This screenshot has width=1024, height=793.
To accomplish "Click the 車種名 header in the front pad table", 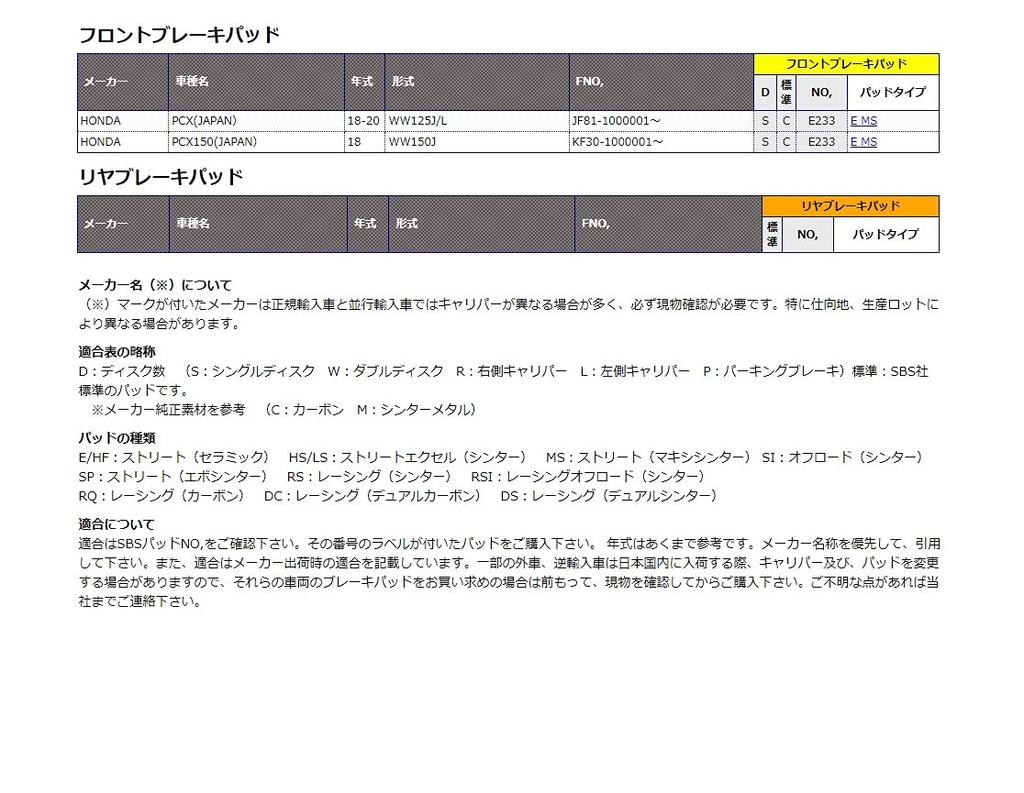I will pyautogui.click(x=190, y=81).
